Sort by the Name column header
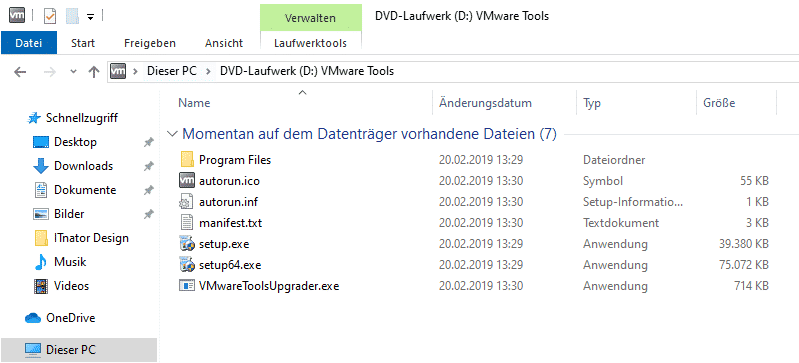This screenshot has height=363, width=799. click(194, 103)
